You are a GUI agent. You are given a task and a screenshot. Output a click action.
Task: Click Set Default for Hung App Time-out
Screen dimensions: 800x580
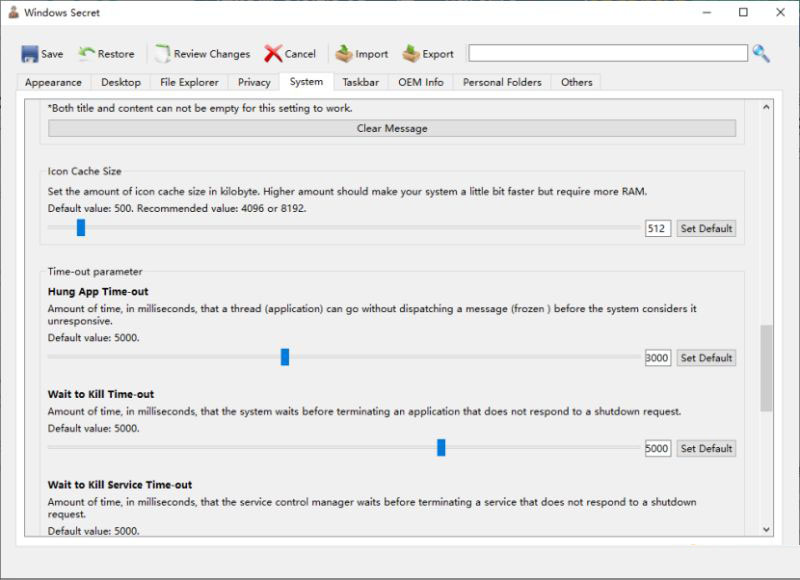point(706,358)
